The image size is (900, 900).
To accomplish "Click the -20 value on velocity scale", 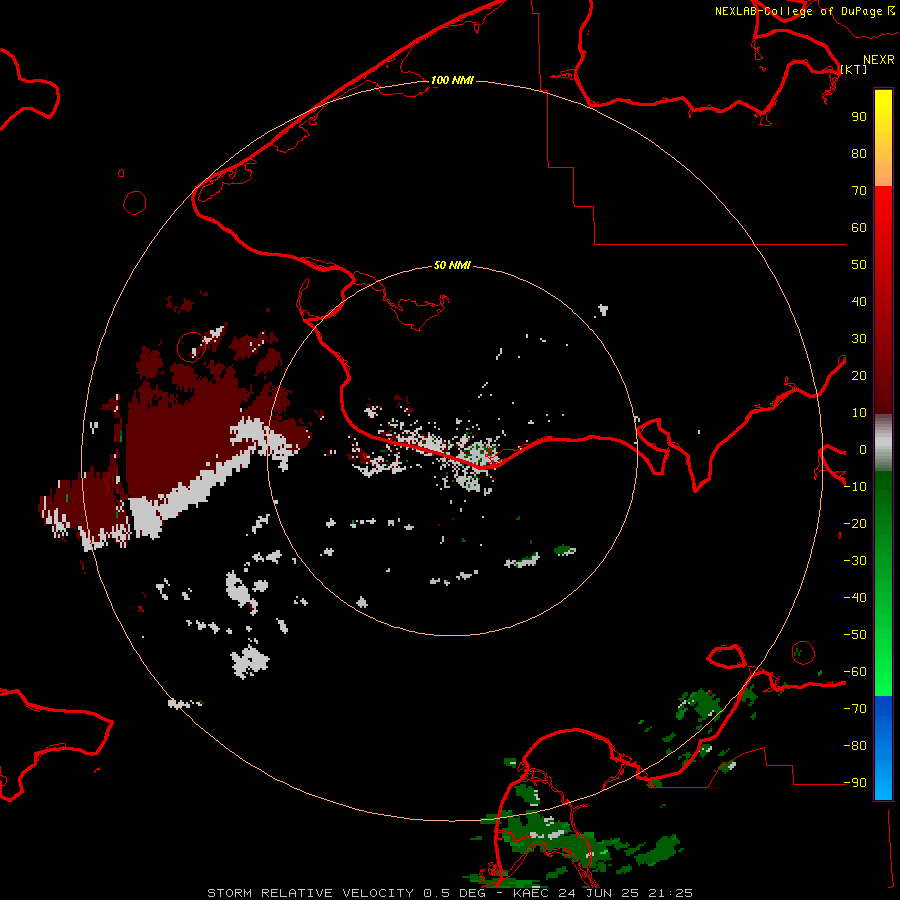I will (855, 523).
